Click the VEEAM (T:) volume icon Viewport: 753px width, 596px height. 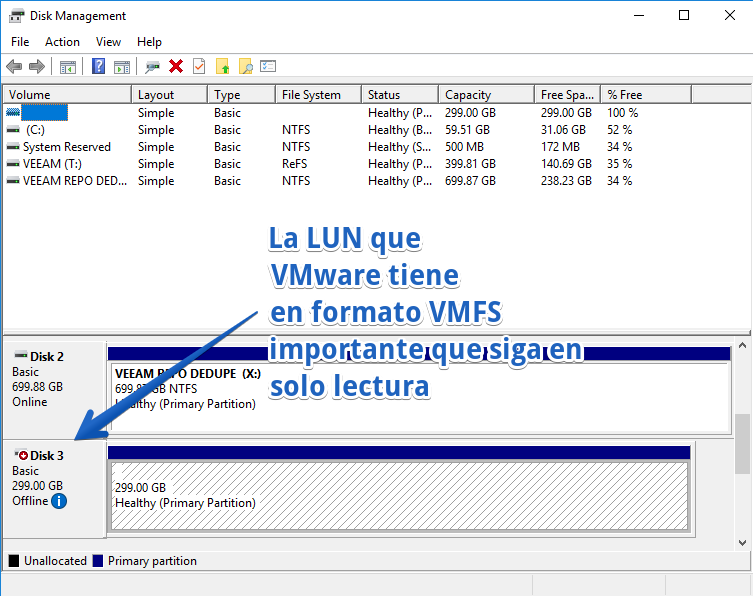point(13,164)
